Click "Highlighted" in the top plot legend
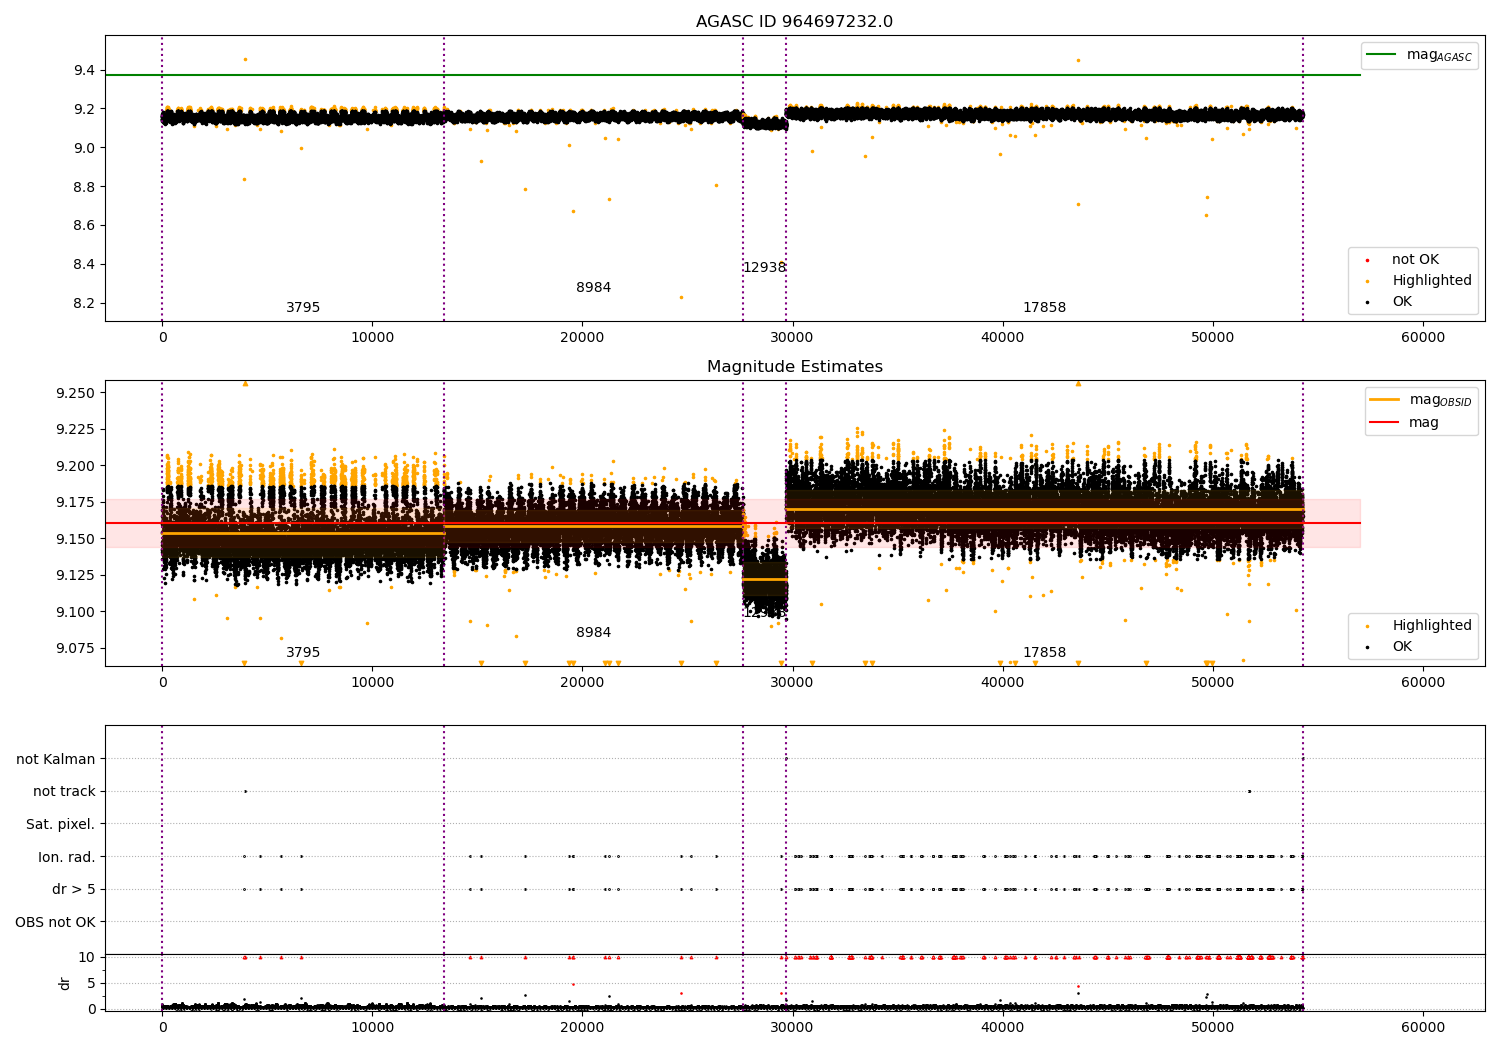 tap(1432, 281)
